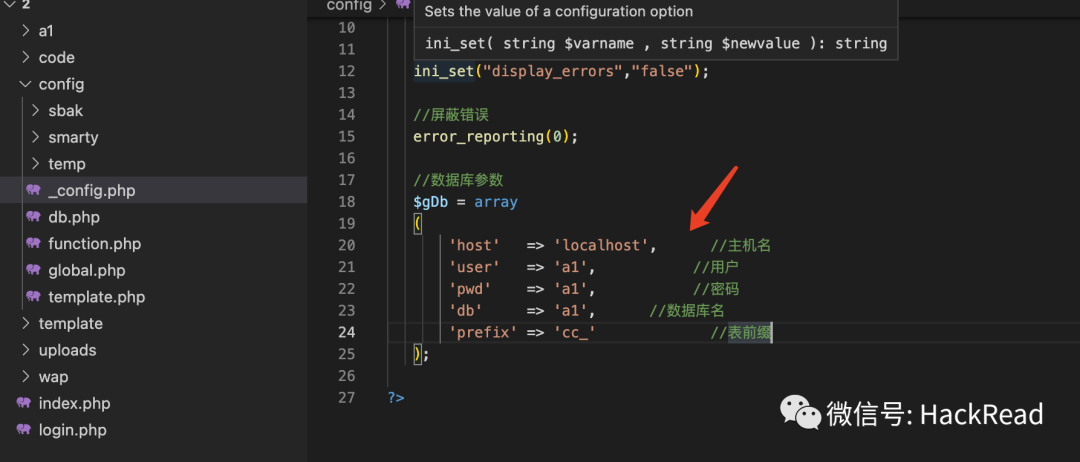Click the "display_errors" string
This screenshot has width=1080, height=462.
click(x=554, y=71)
